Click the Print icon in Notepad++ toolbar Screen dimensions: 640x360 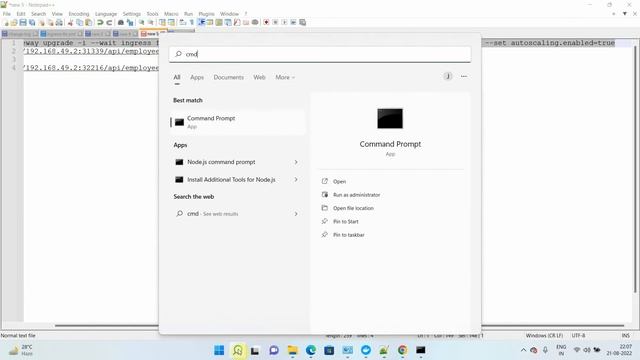[x=59, y=22]
